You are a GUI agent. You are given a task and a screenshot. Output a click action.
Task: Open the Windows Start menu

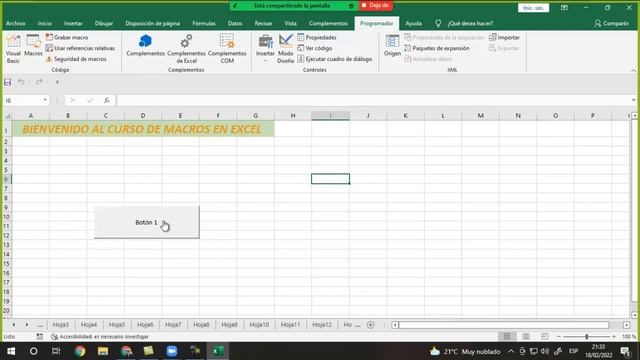click(11, 351)
